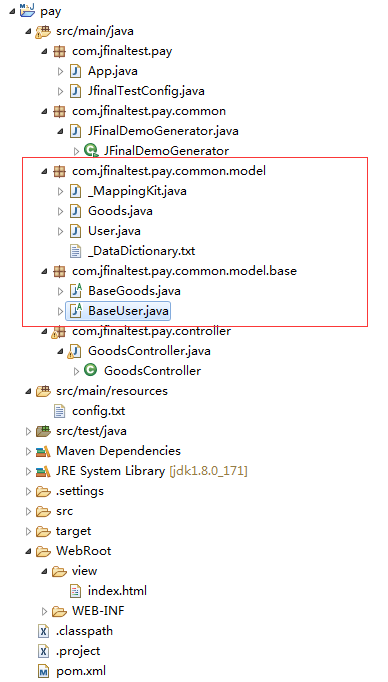Click the pom.xml Maven file icon

click(x=44, y=671)
